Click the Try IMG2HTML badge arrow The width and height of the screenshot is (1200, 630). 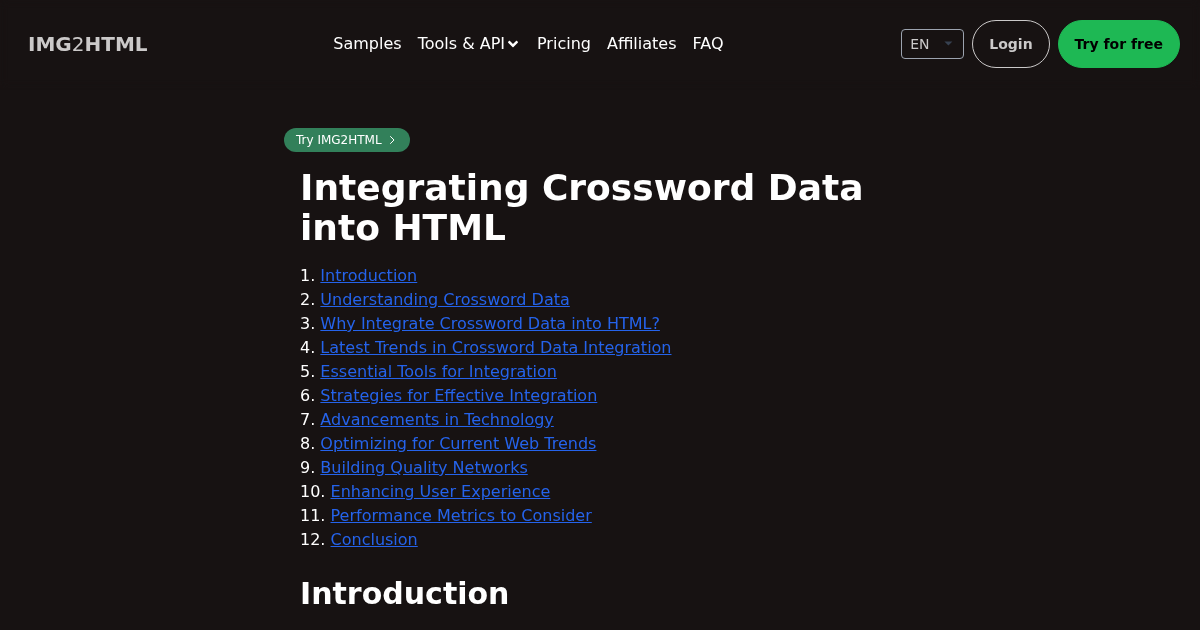392,140
